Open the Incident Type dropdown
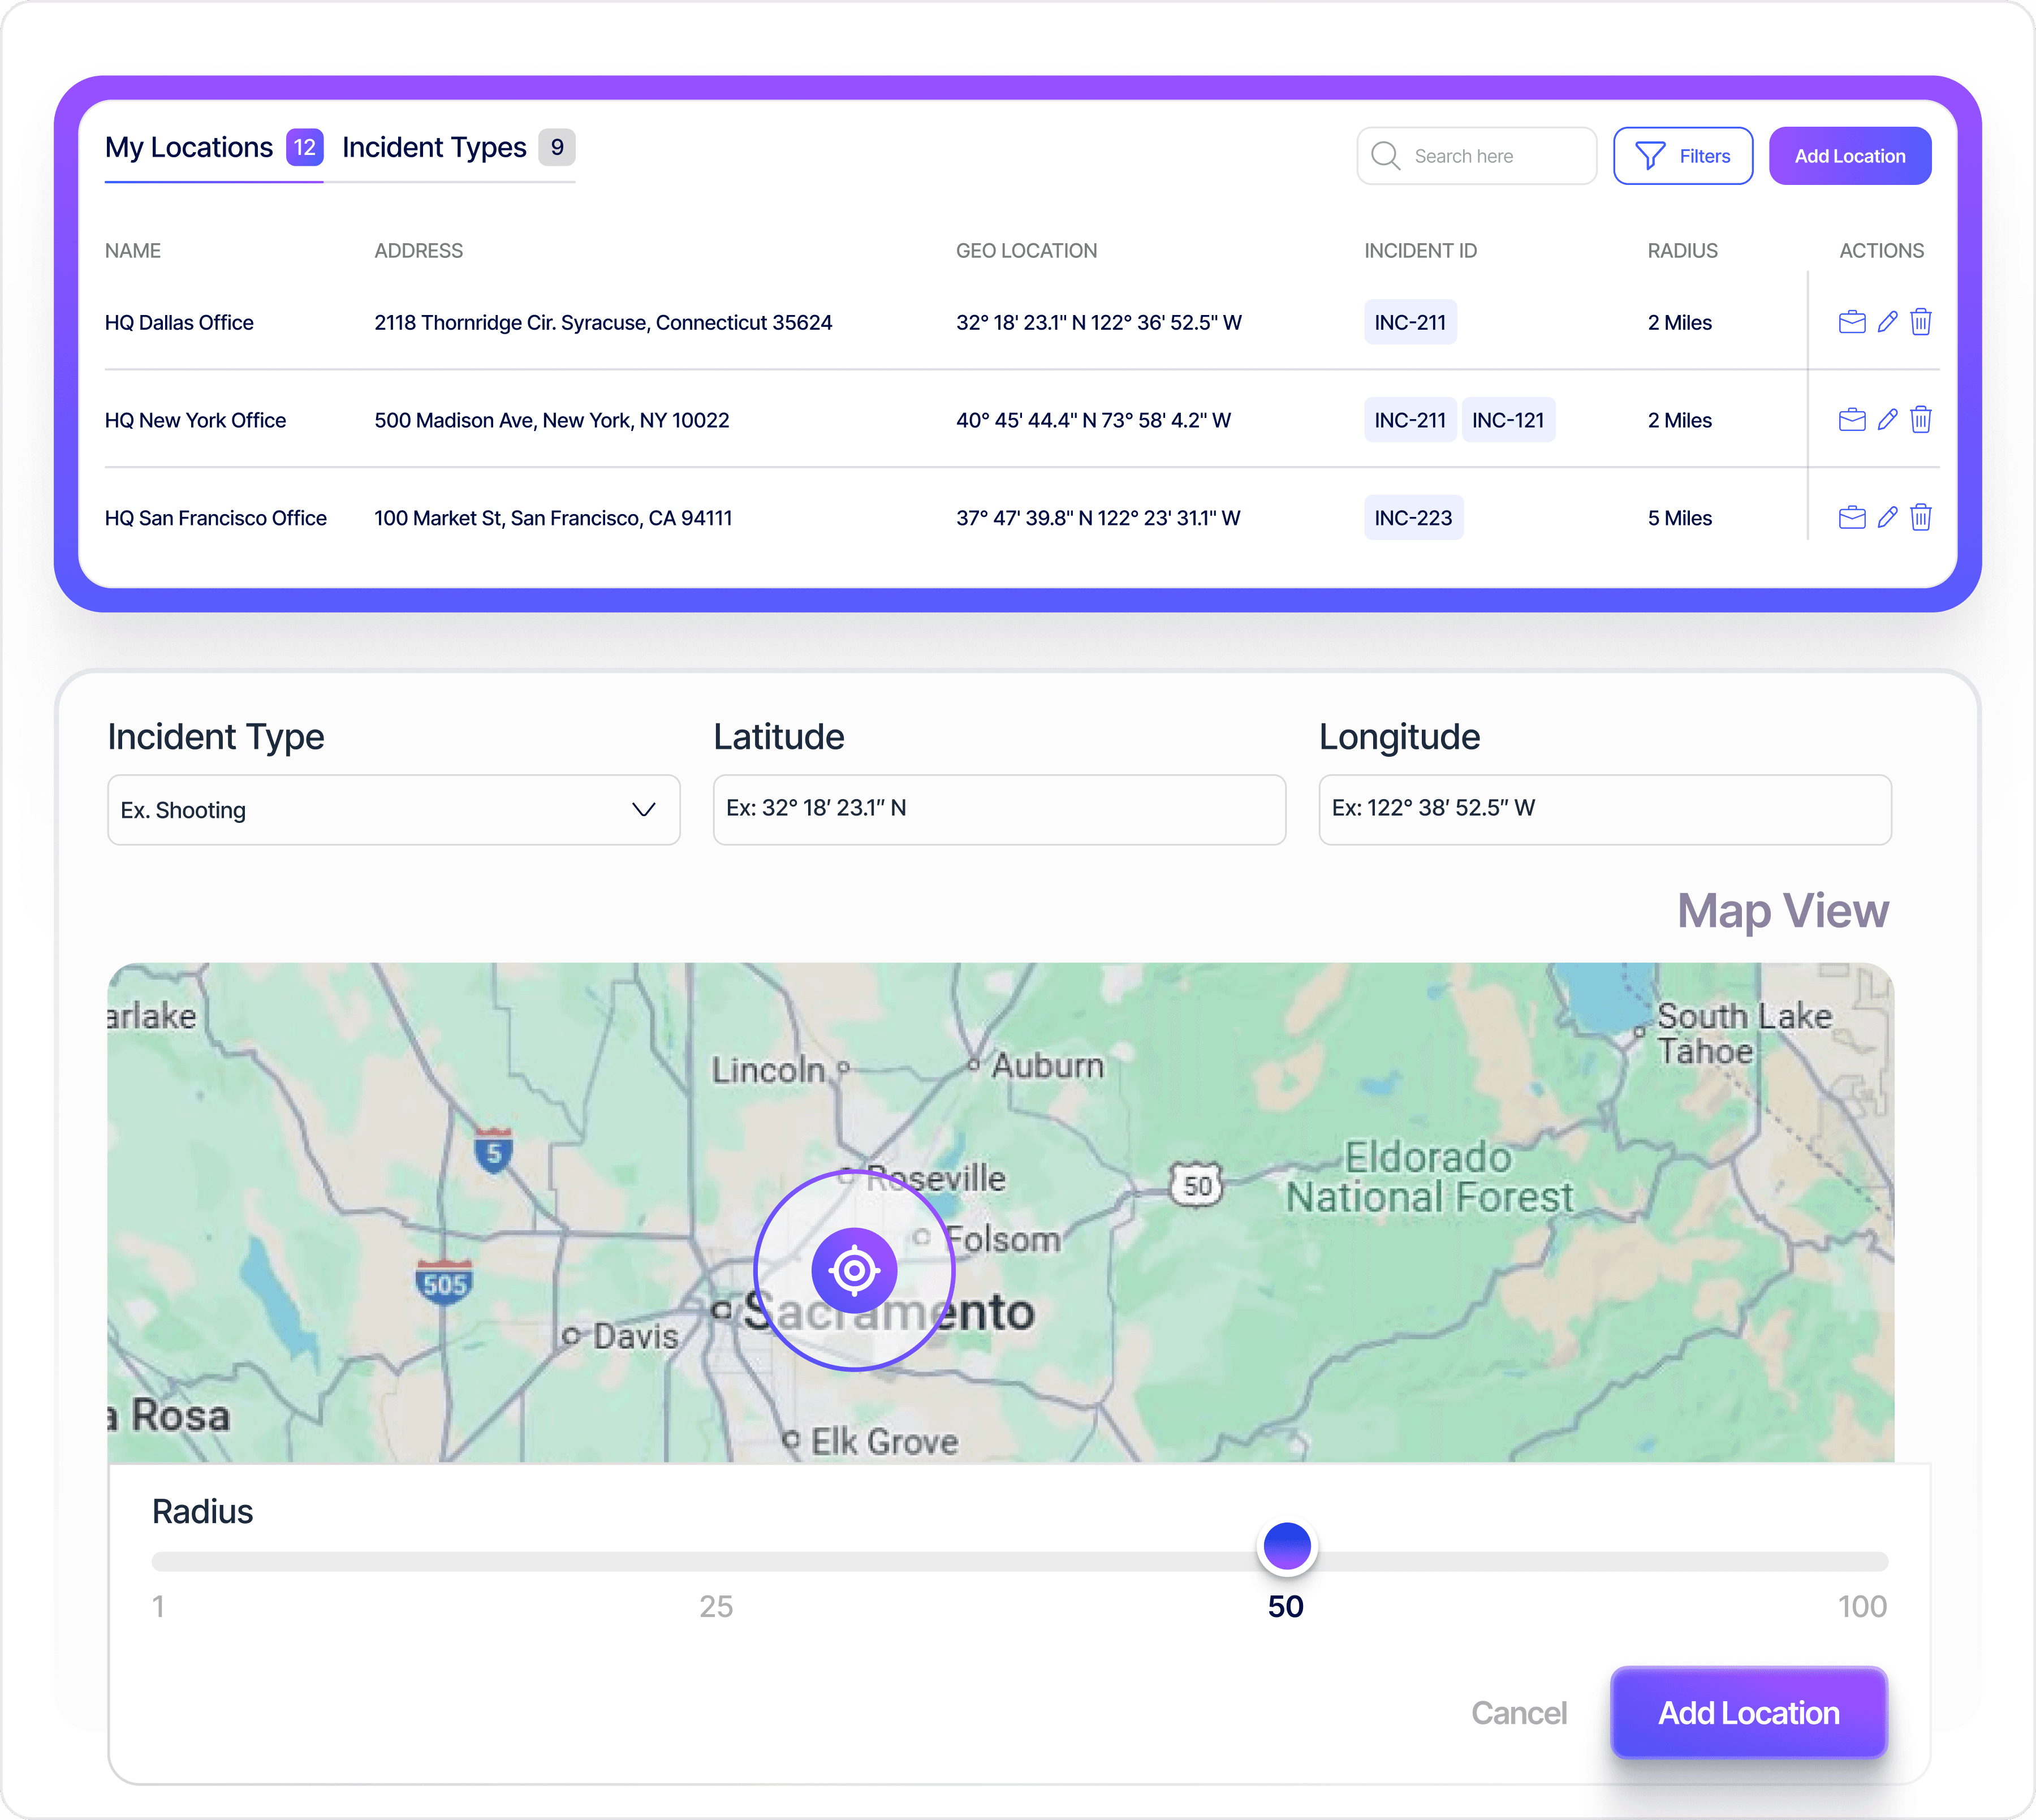2036x1820 pixels. (393, 810)
